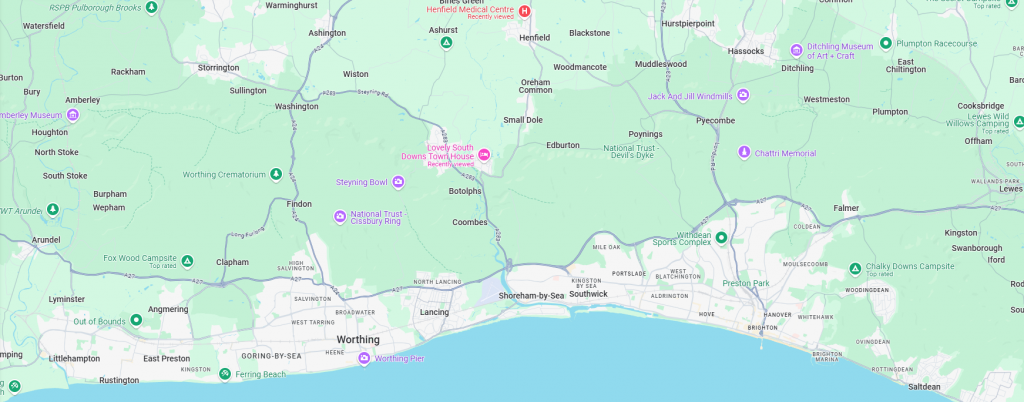
Task: Click the Ferring Beach icon
Action: [x=225, y=374]
